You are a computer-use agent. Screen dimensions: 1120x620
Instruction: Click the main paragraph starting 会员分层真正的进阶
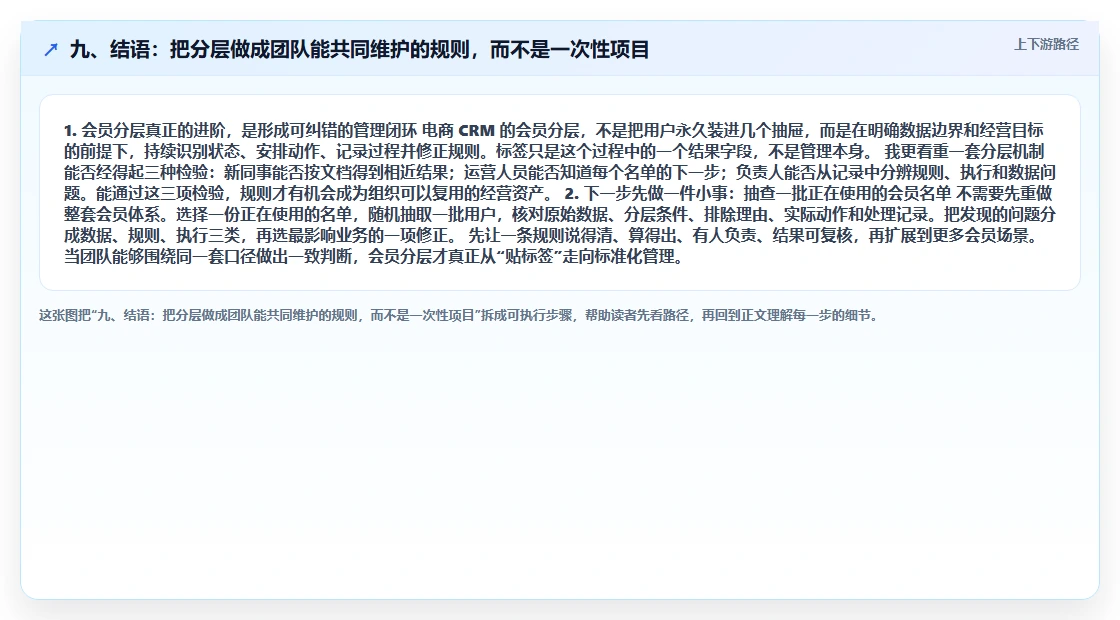559,193
